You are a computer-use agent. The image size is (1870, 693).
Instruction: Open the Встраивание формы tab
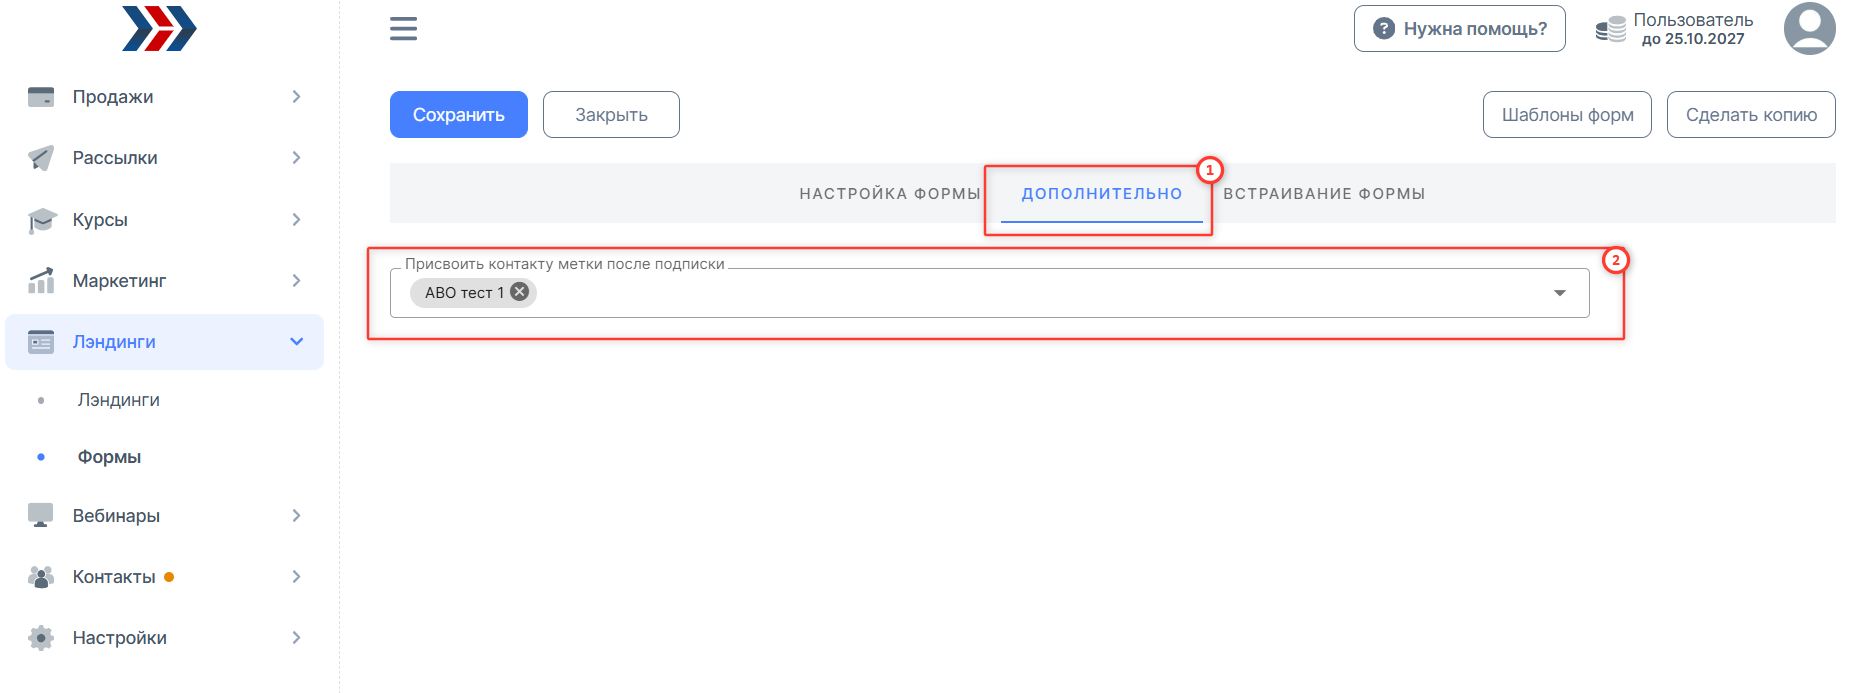pos(1324,194)
